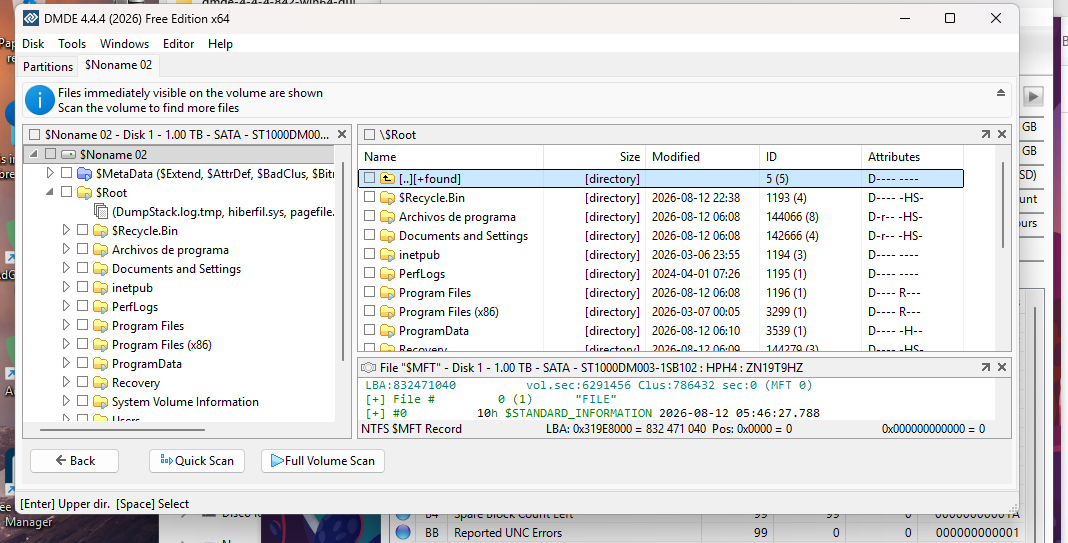Open the Editor menu

click(x=178, y=44)
